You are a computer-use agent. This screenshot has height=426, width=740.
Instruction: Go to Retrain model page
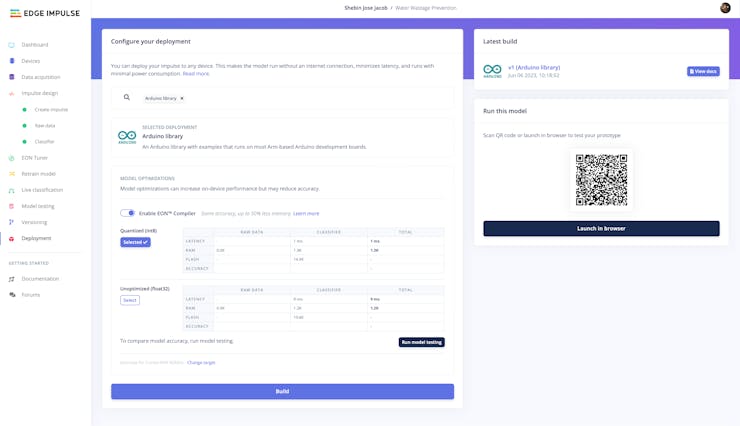pyautogui.click(x=39, y=174)
